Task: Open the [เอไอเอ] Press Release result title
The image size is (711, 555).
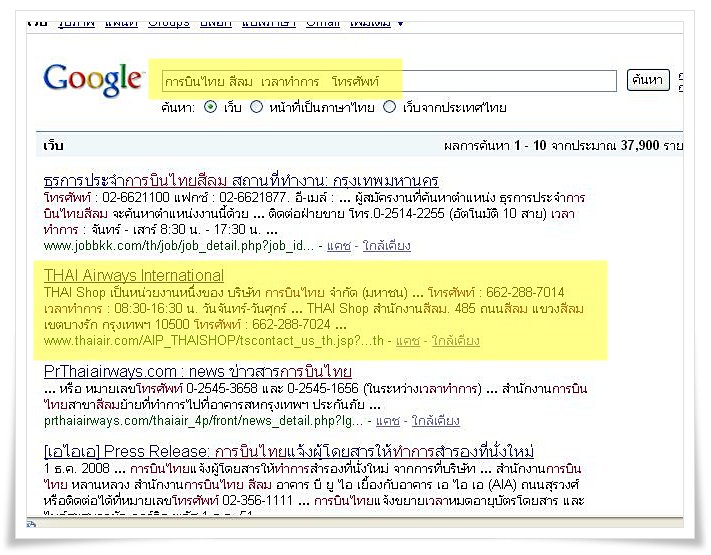Action: click(x=289, y=451)
